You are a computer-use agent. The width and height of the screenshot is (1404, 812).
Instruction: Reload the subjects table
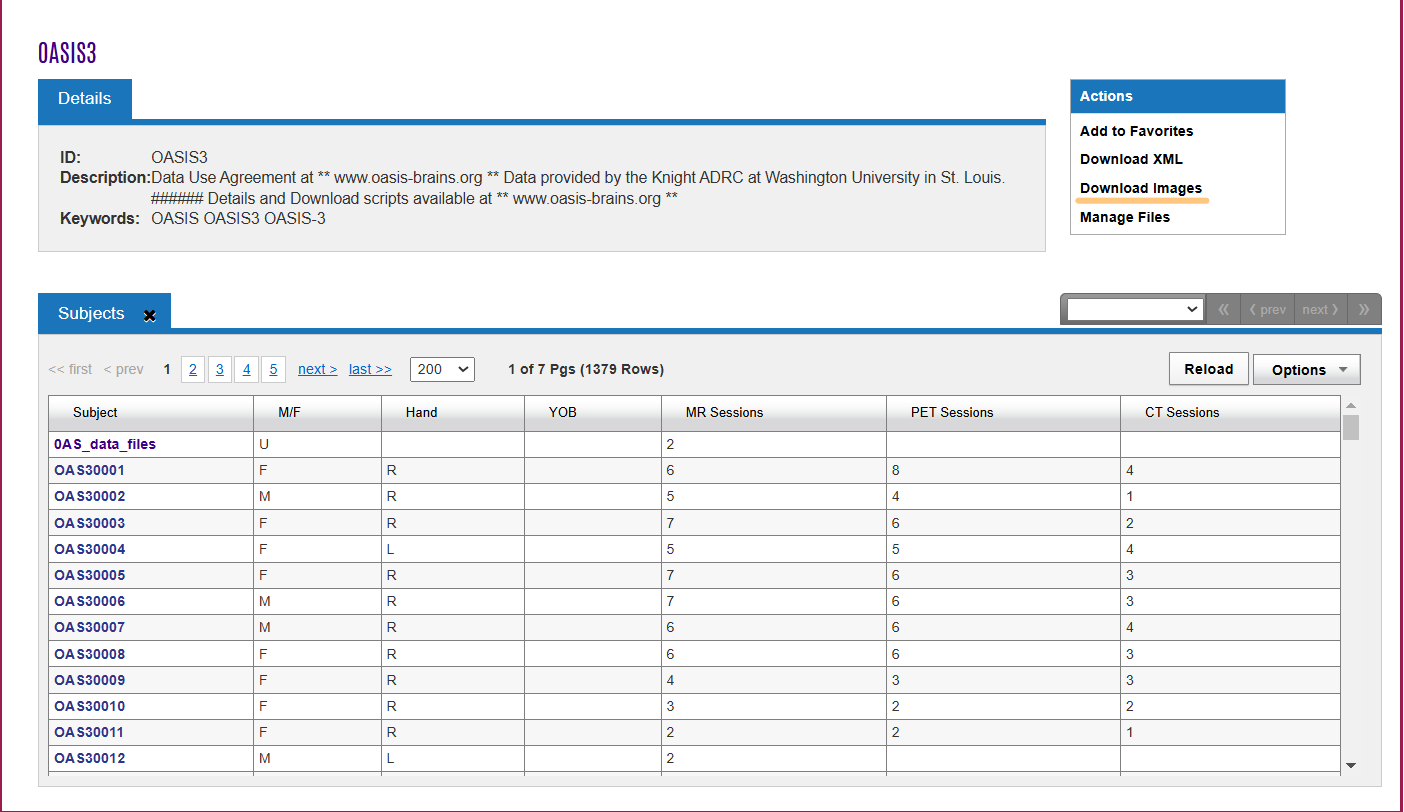pos(1209,369)
